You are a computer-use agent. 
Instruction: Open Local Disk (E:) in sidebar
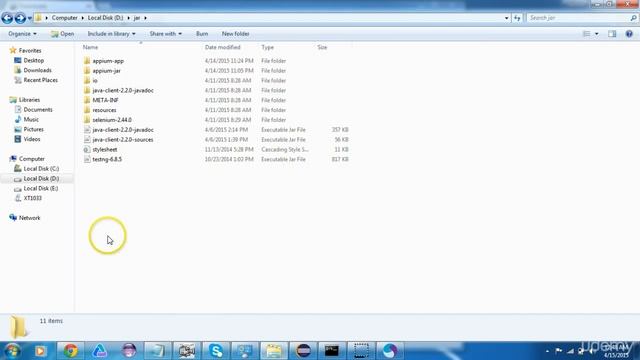[x=41, y=188]
